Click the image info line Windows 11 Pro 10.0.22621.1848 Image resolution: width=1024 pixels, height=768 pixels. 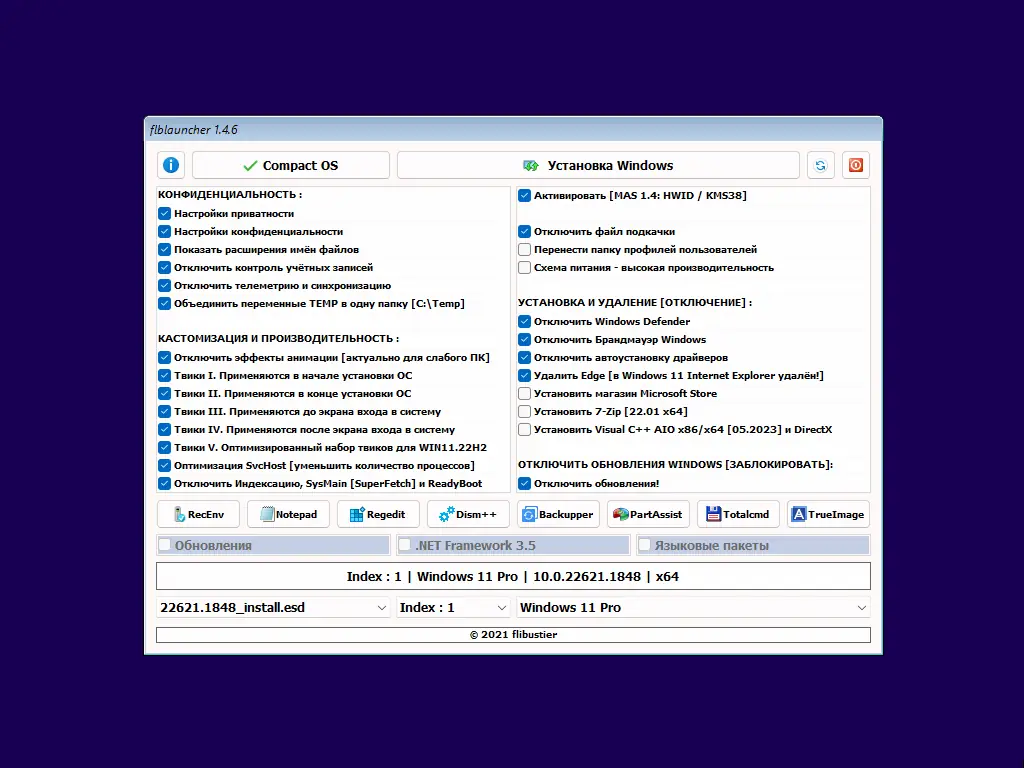pyautogui.click(x=513, y=577)
